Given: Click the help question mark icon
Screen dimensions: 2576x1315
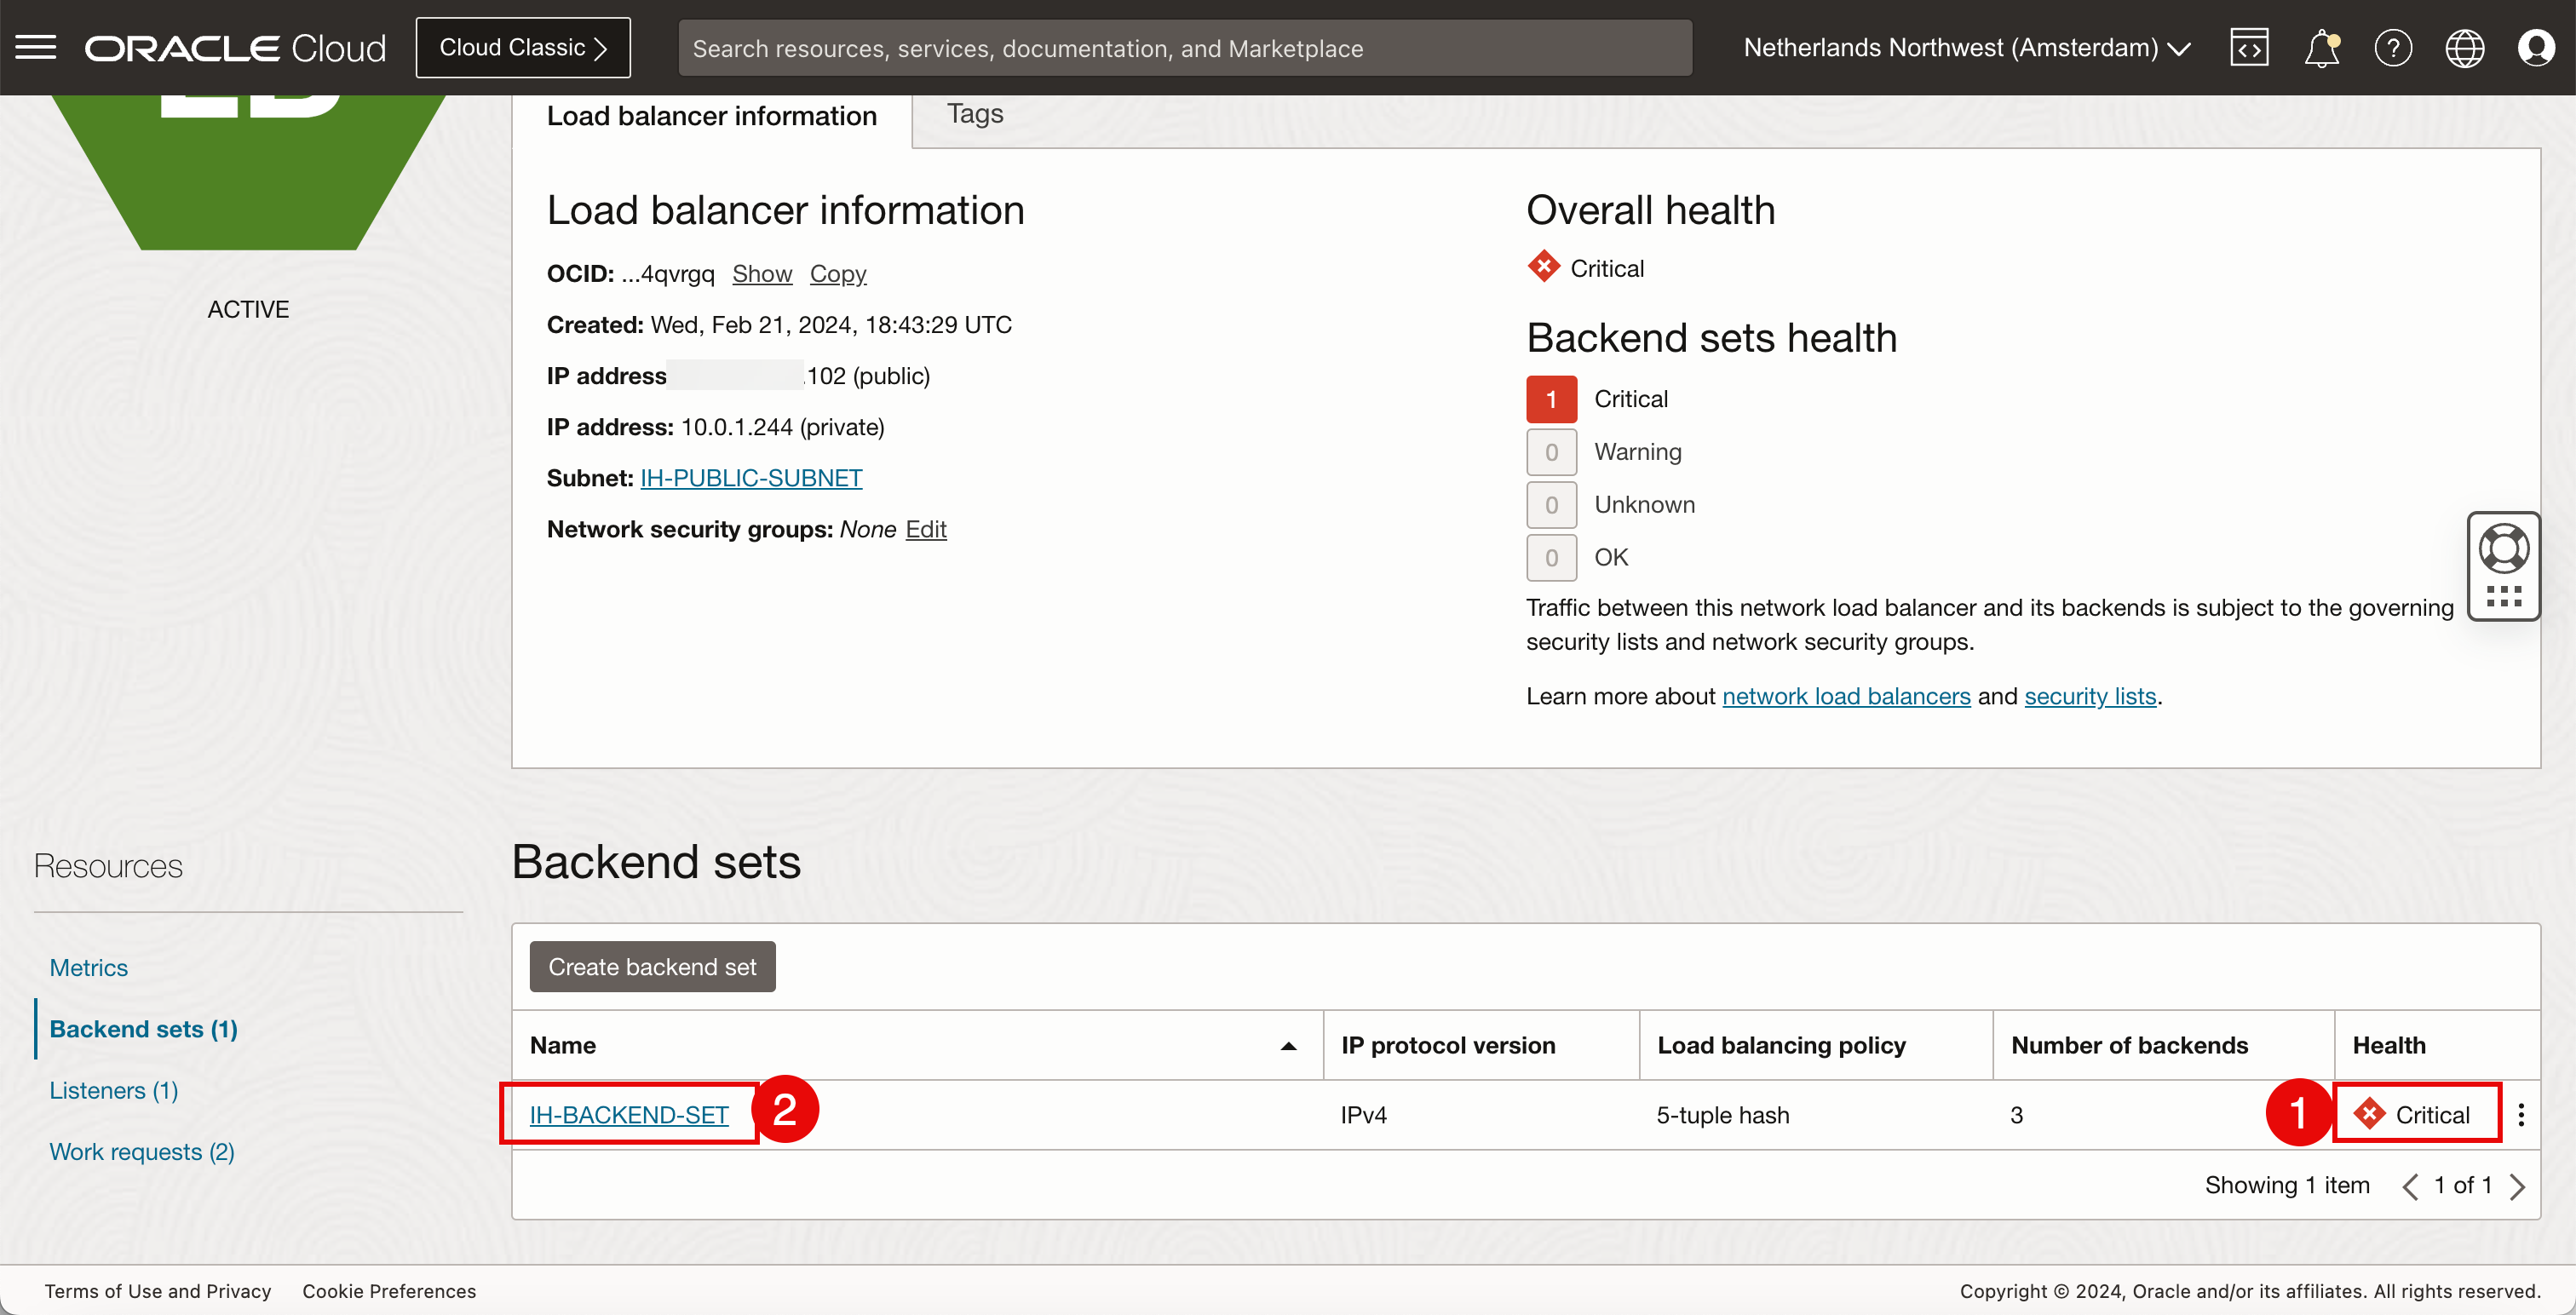Looking at the screenshot, I should pos(2393,47).
